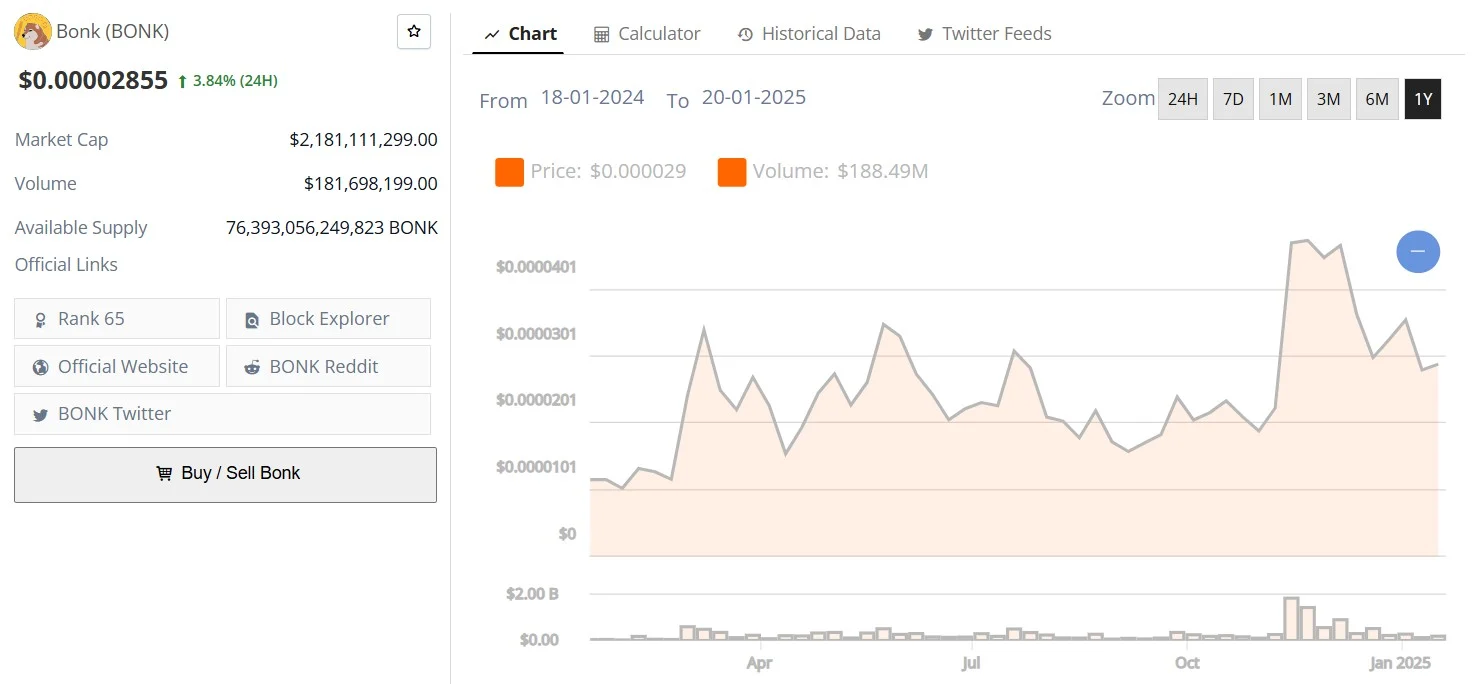
Task: Open the Twitter Feeds tab
Action: pyautogui.click(x=984, y=33)
